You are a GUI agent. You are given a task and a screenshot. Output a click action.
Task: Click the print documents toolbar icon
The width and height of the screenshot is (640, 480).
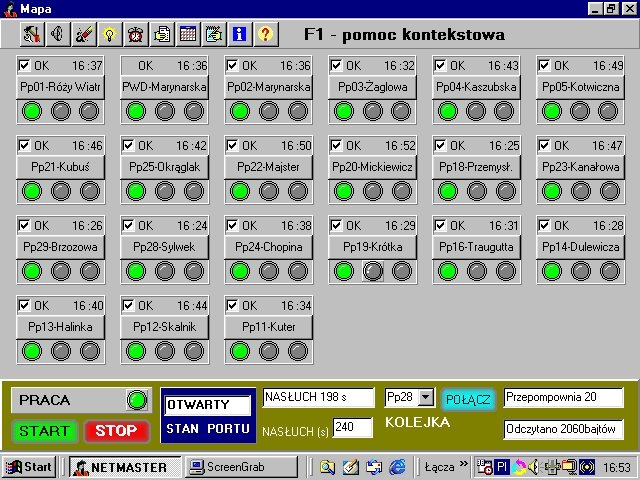162,34
